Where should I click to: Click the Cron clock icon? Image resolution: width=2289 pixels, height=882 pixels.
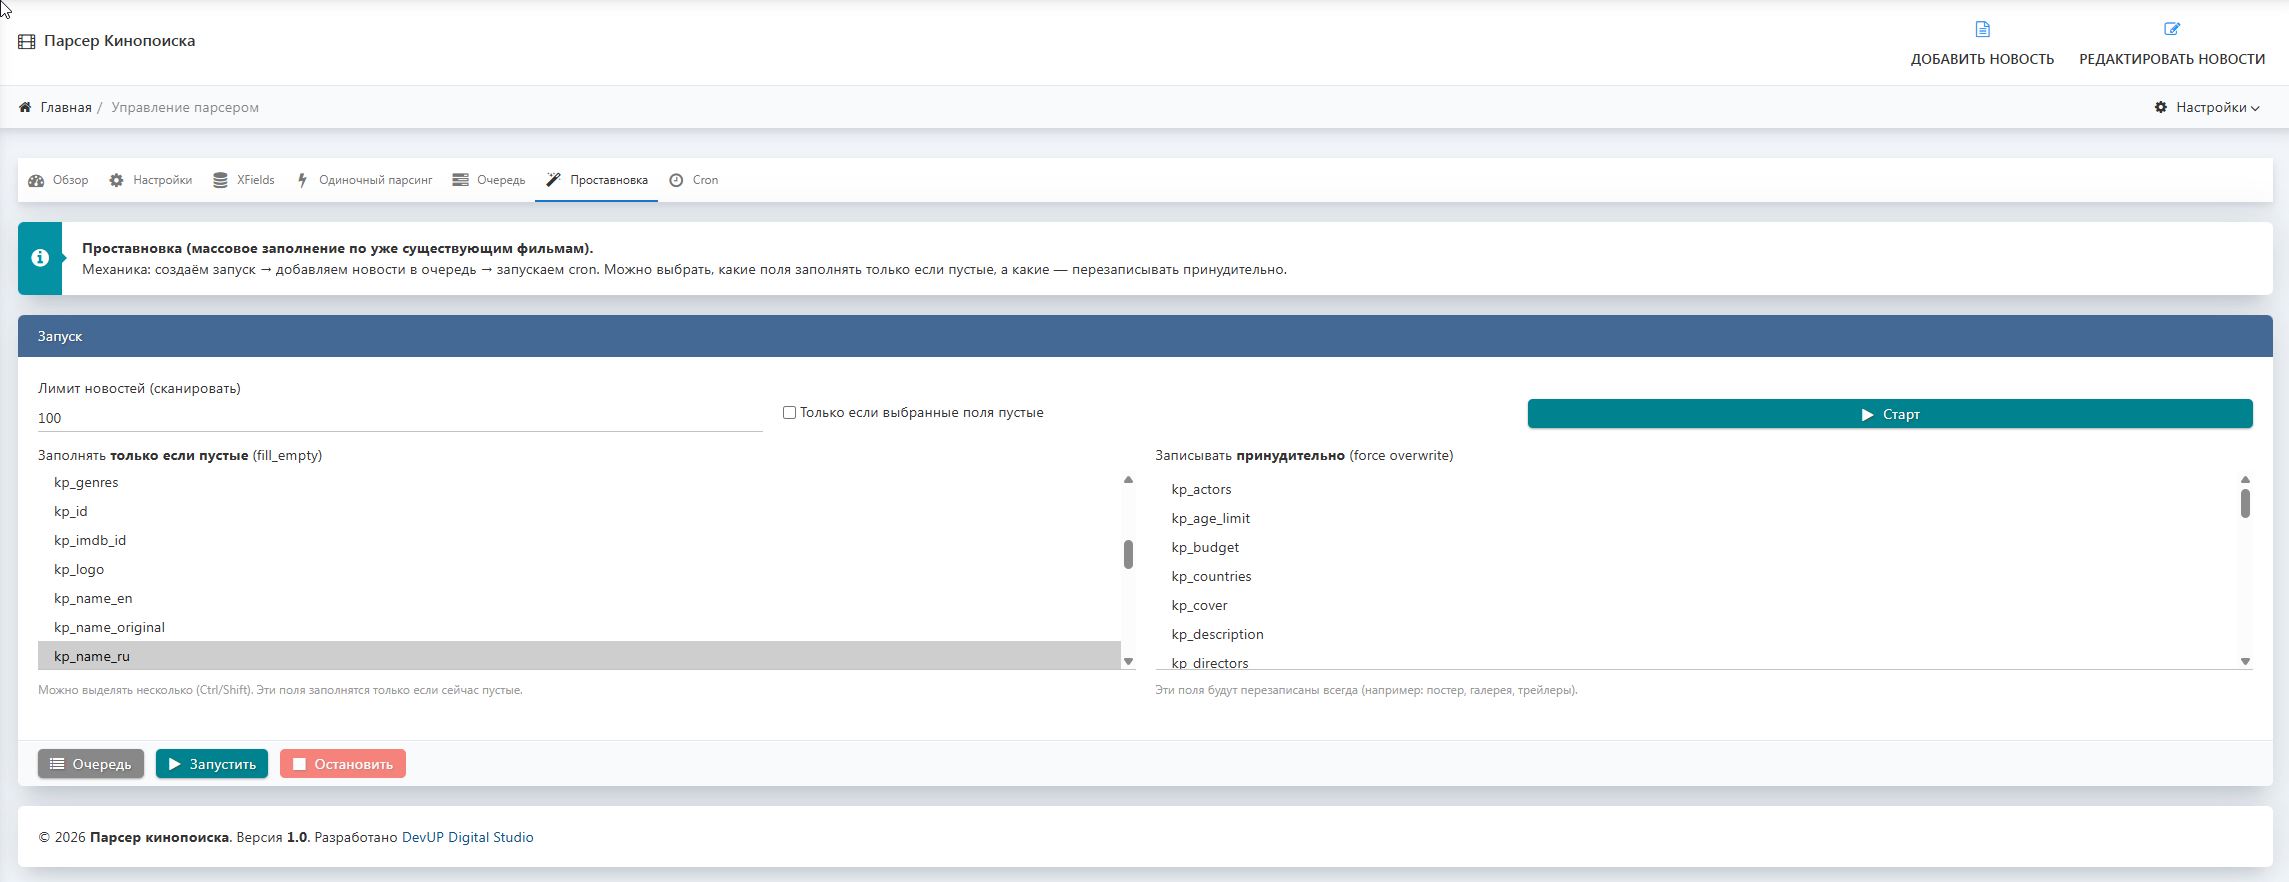click(x=676, y=181)
